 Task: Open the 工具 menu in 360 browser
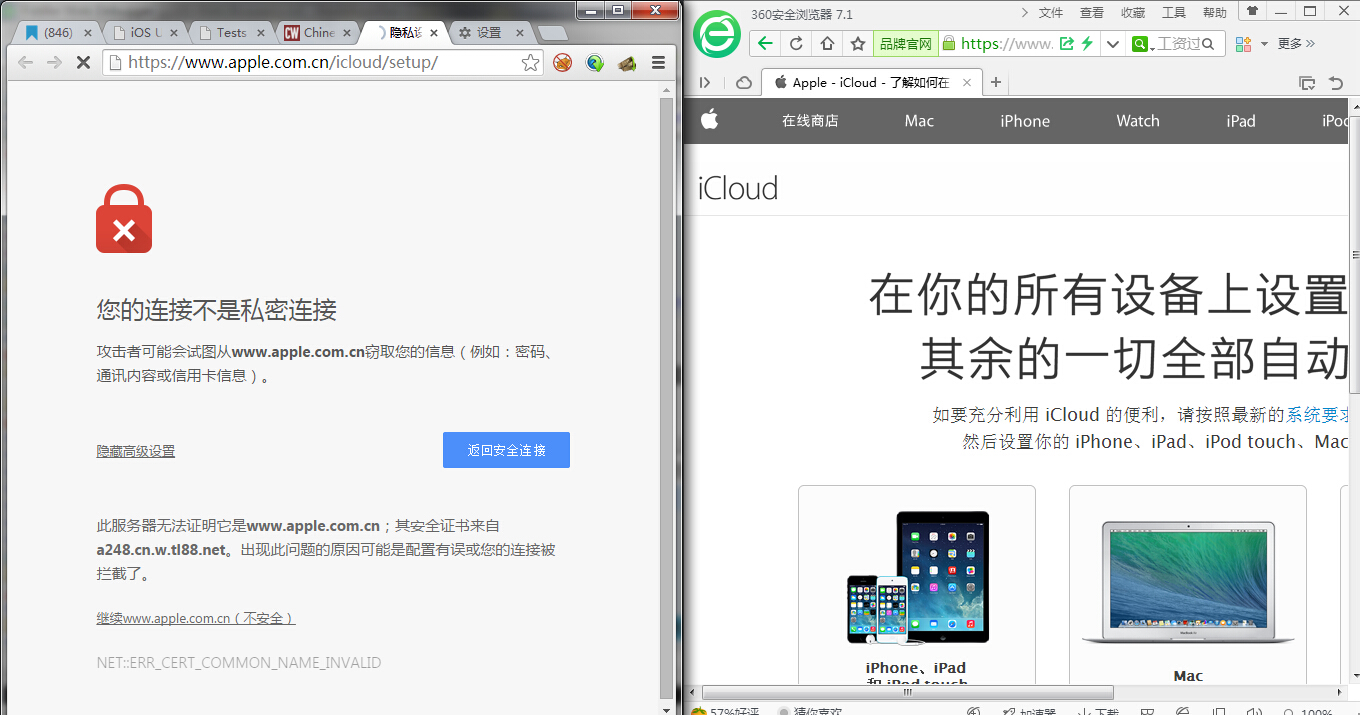tap(1174, 12)
